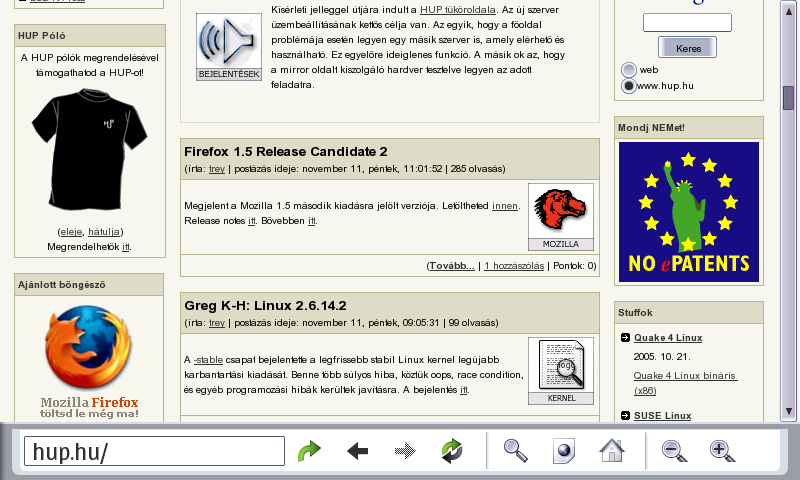Click Greg K-H: Linux 2.6.14.2 headline
The width and height of the screenshot is (800, 480).
(265, 306)
